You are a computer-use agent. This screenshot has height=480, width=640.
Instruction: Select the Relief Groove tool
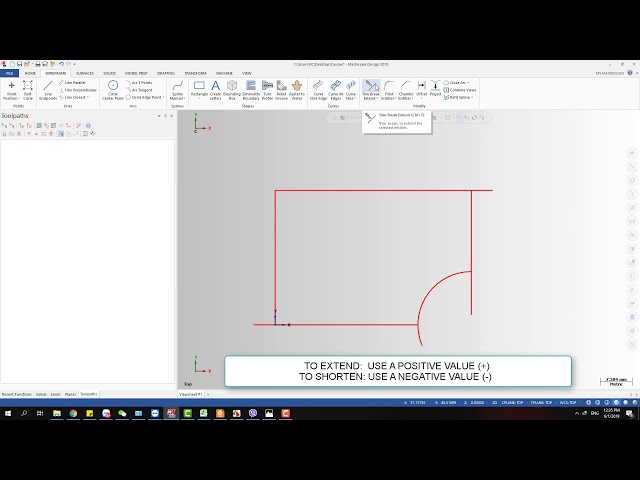(282, 90)
